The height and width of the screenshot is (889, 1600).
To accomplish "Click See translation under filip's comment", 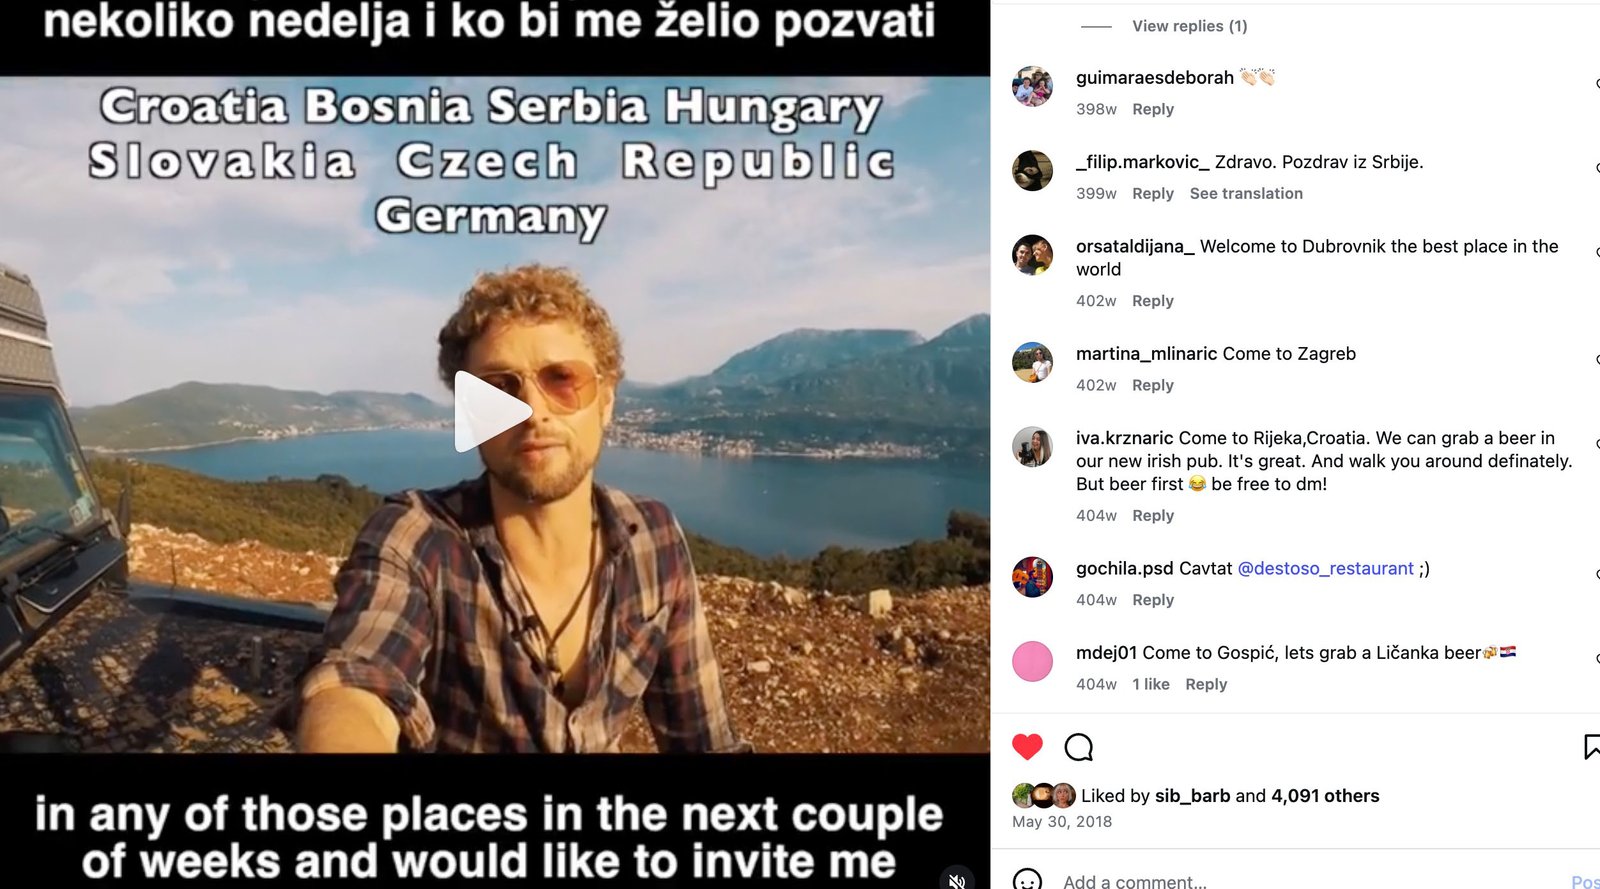I will [1246, 193].
